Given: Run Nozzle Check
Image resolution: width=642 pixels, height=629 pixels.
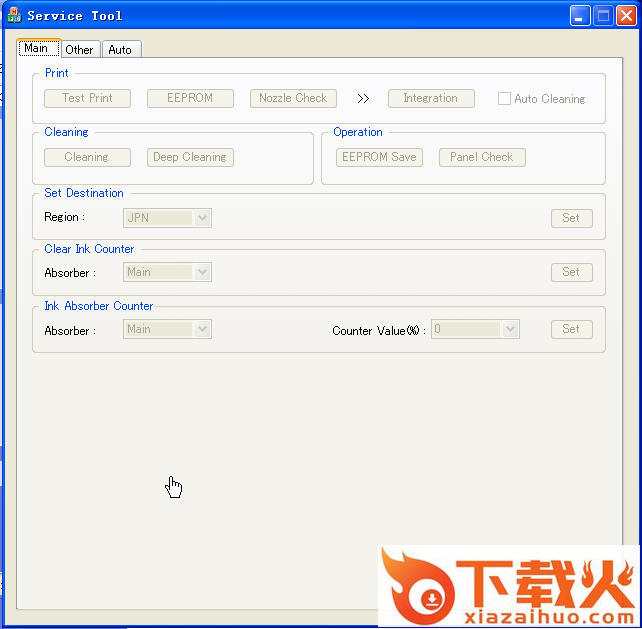Looking at the screenshot, I should [293, 98].
